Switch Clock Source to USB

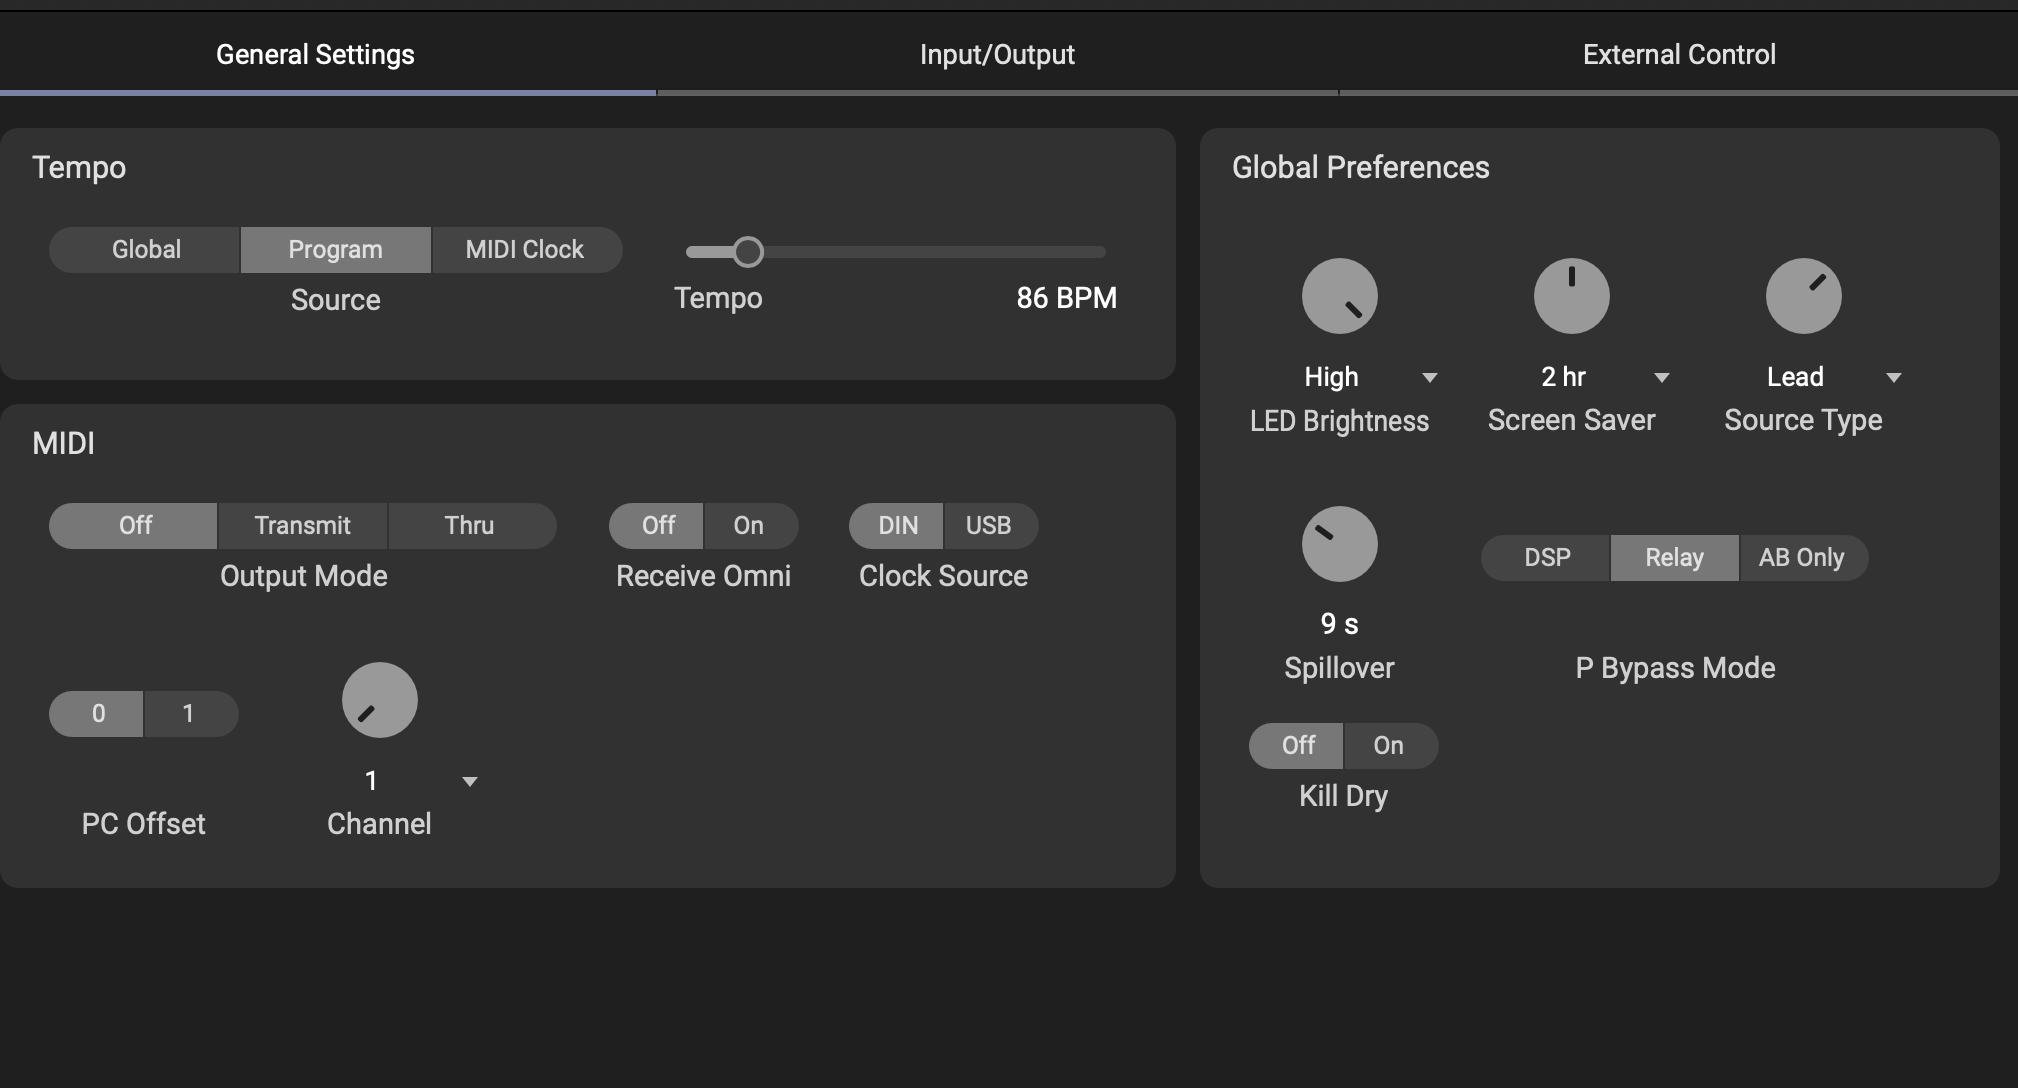(988, 526)
